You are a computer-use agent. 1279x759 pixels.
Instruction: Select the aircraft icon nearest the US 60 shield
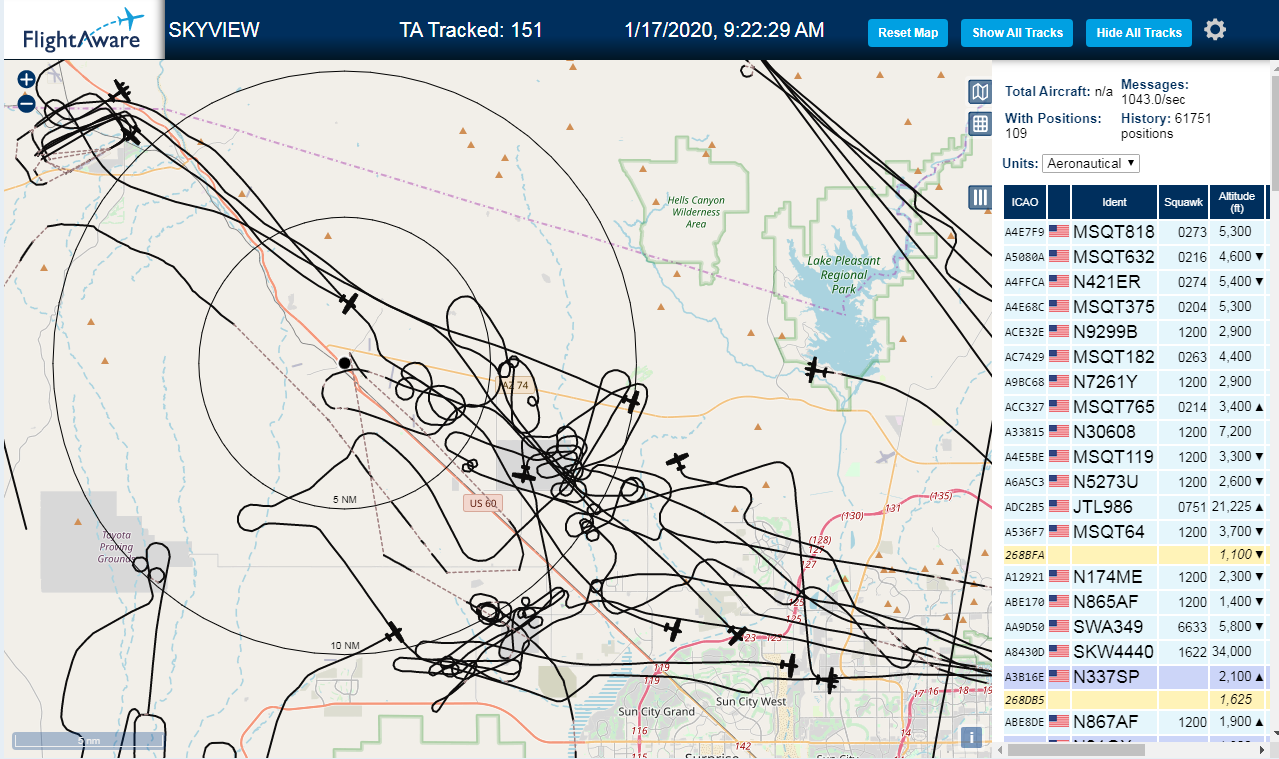[x=523, y=474]
